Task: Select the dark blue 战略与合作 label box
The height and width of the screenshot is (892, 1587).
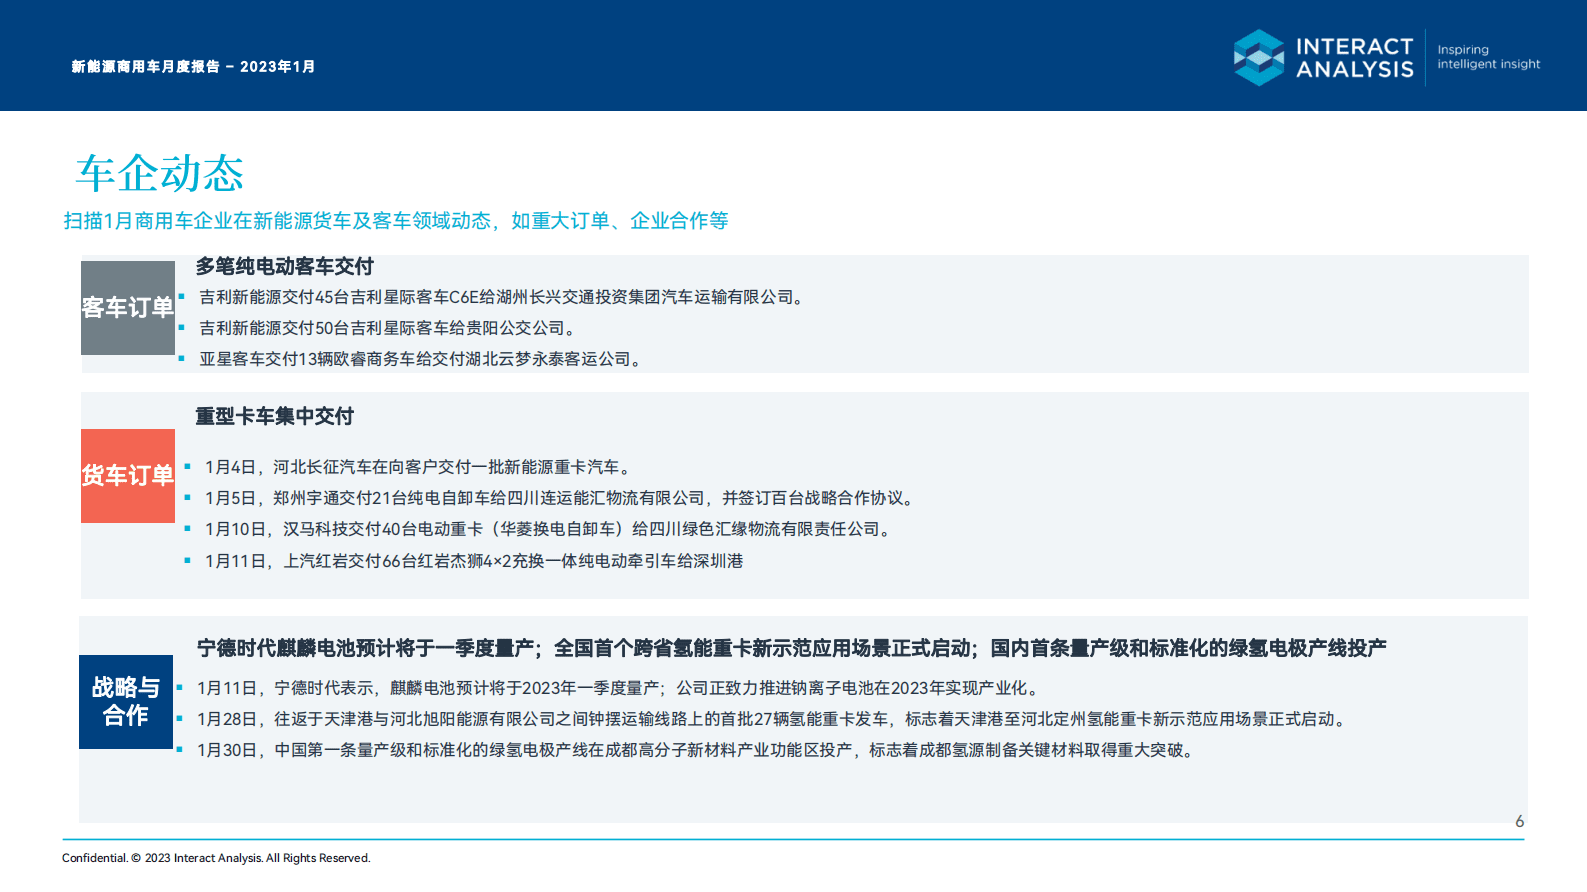Action: click(126, 702)
